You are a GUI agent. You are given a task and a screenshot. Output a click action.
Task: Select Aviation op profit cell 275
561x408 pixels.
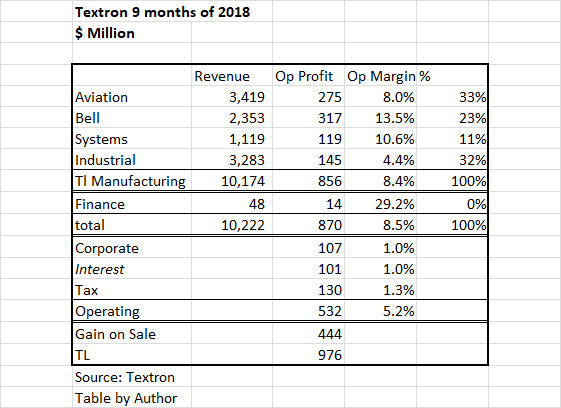(x=308, y=97)
